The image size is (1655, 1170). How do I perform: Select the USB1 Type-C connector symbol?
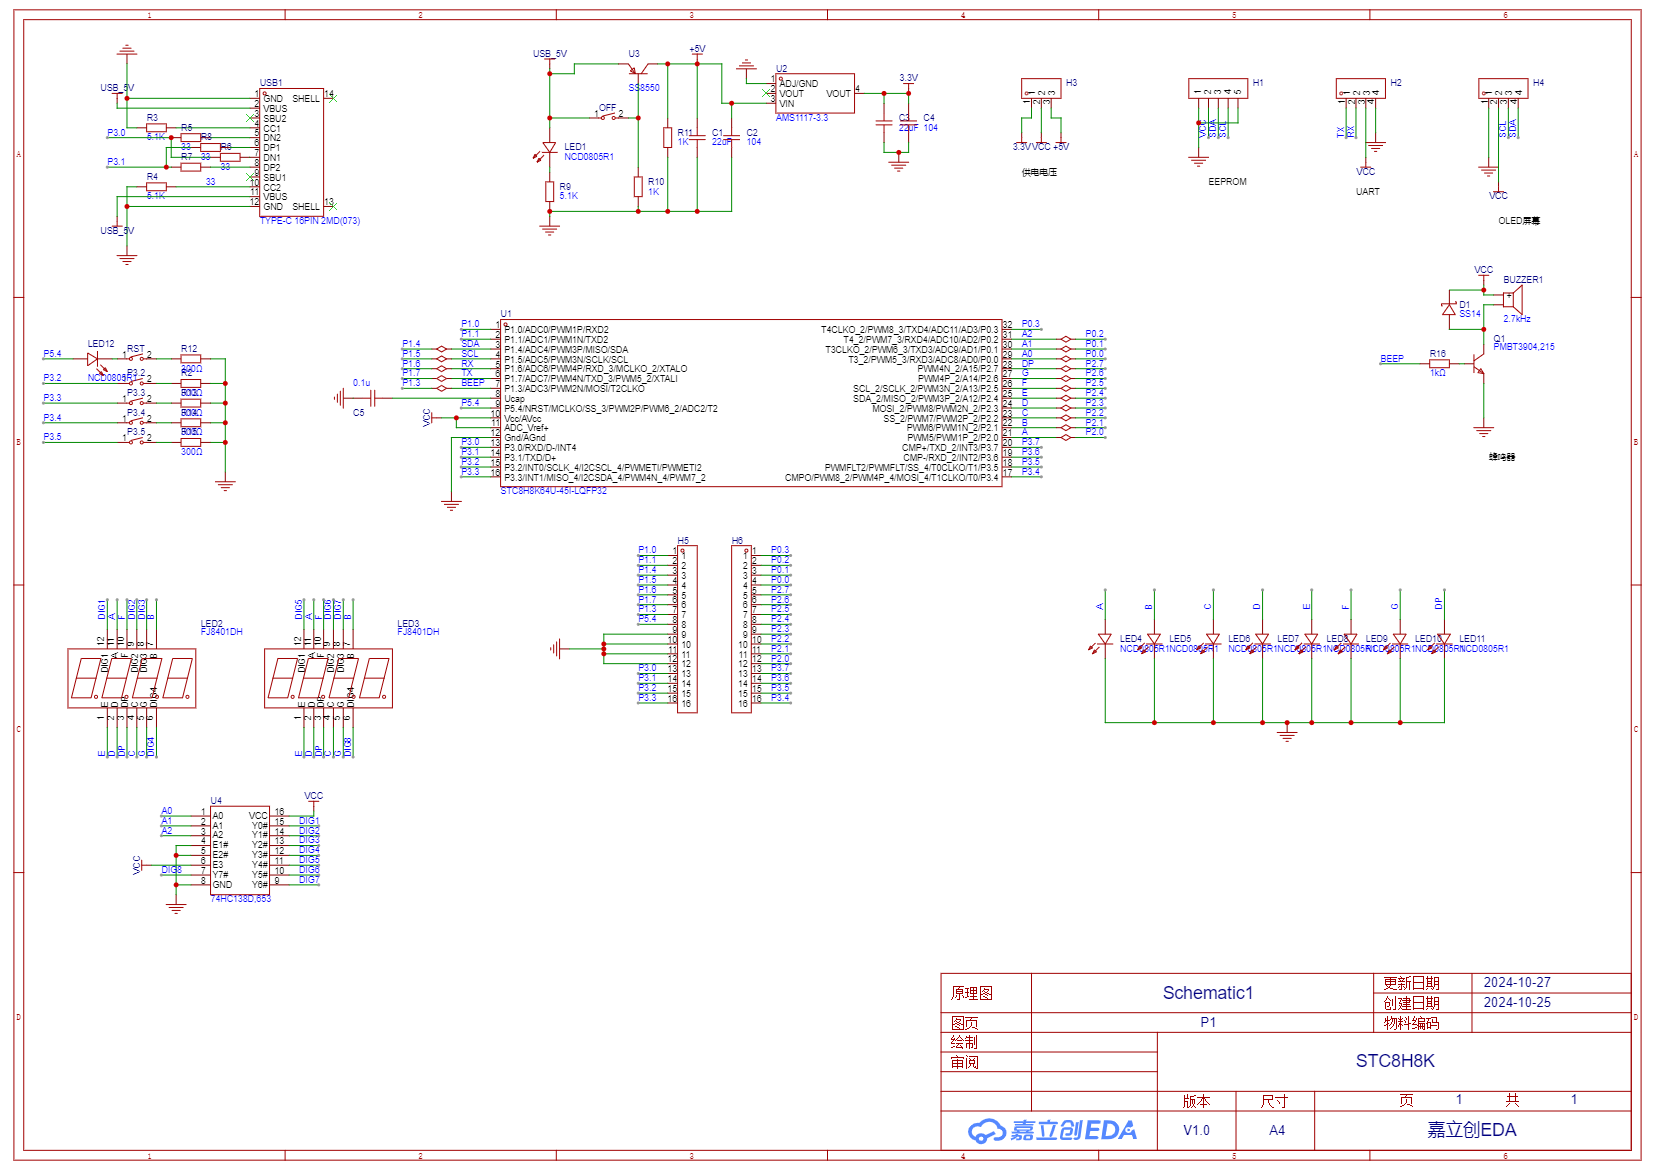[x=291, y=151]
